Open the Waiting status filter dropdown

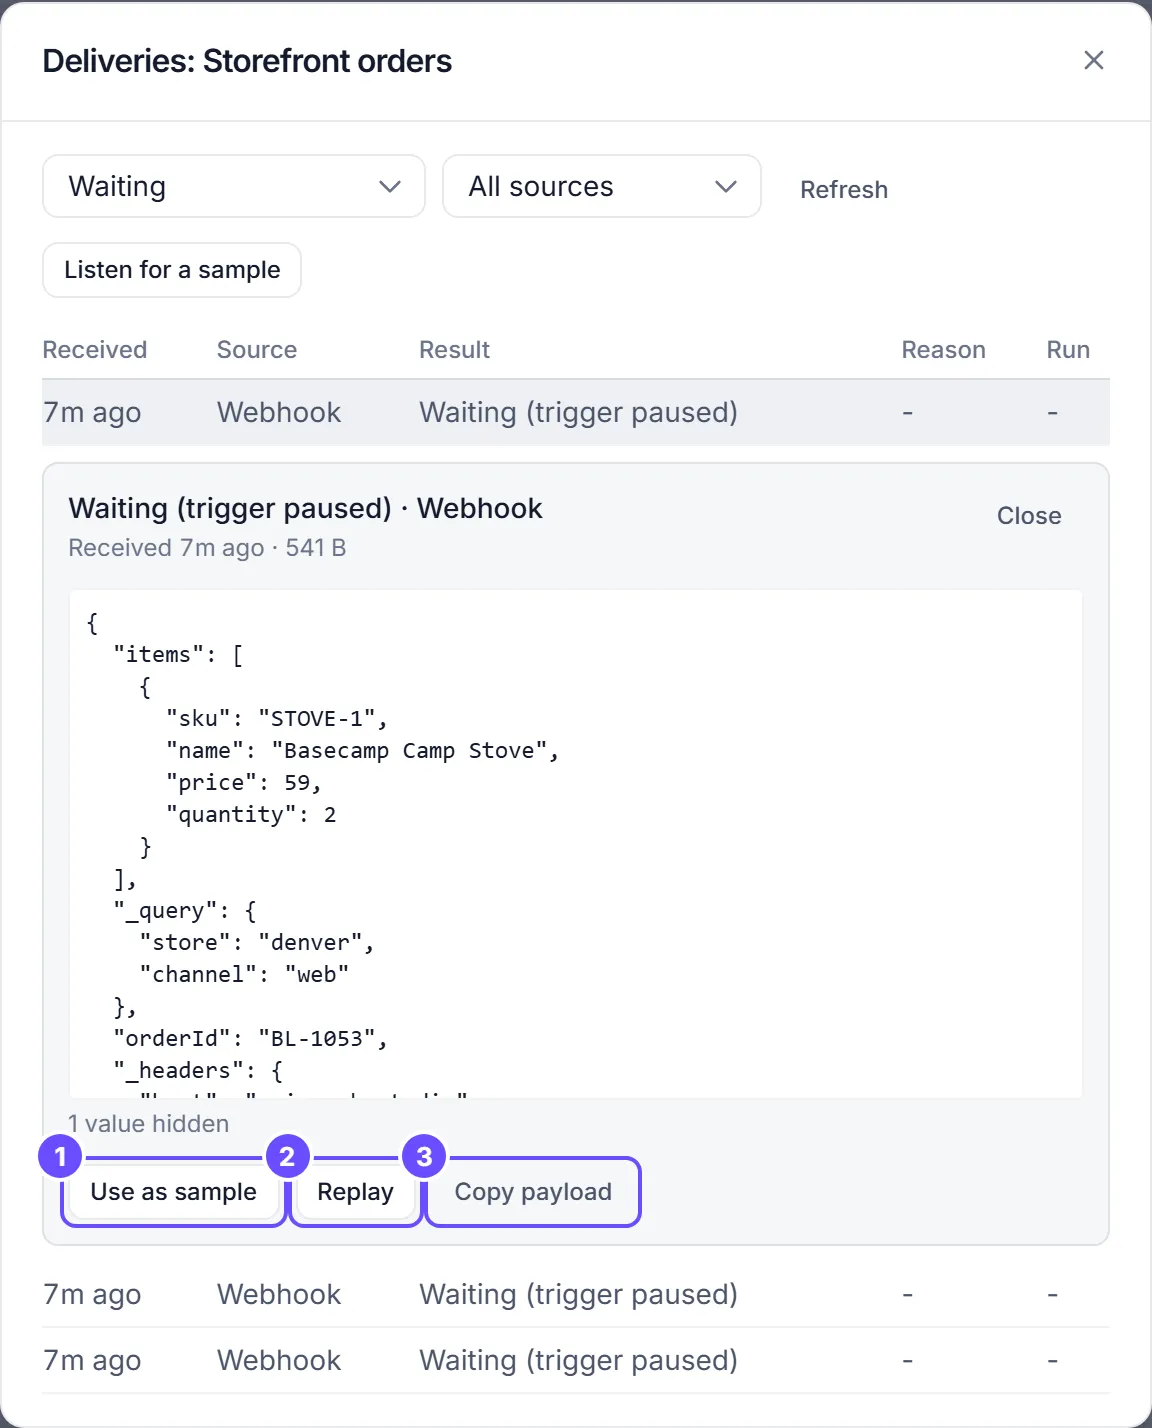coord(234,186)
